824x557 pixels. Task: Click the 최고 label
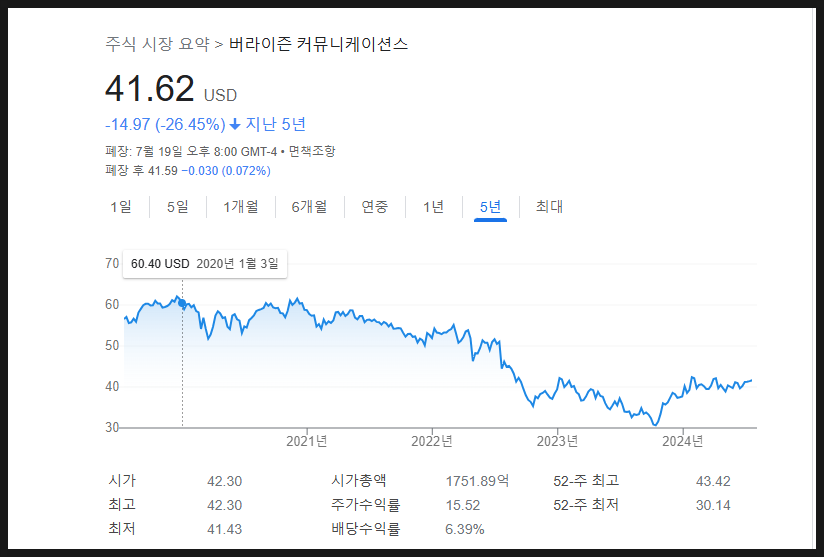122,504
